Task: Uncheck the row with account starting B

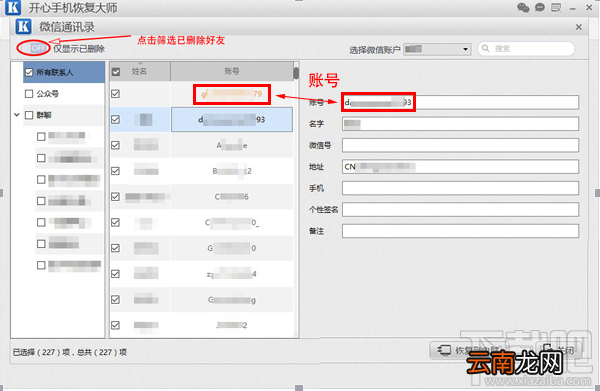Action: click(x=116, y=171)
